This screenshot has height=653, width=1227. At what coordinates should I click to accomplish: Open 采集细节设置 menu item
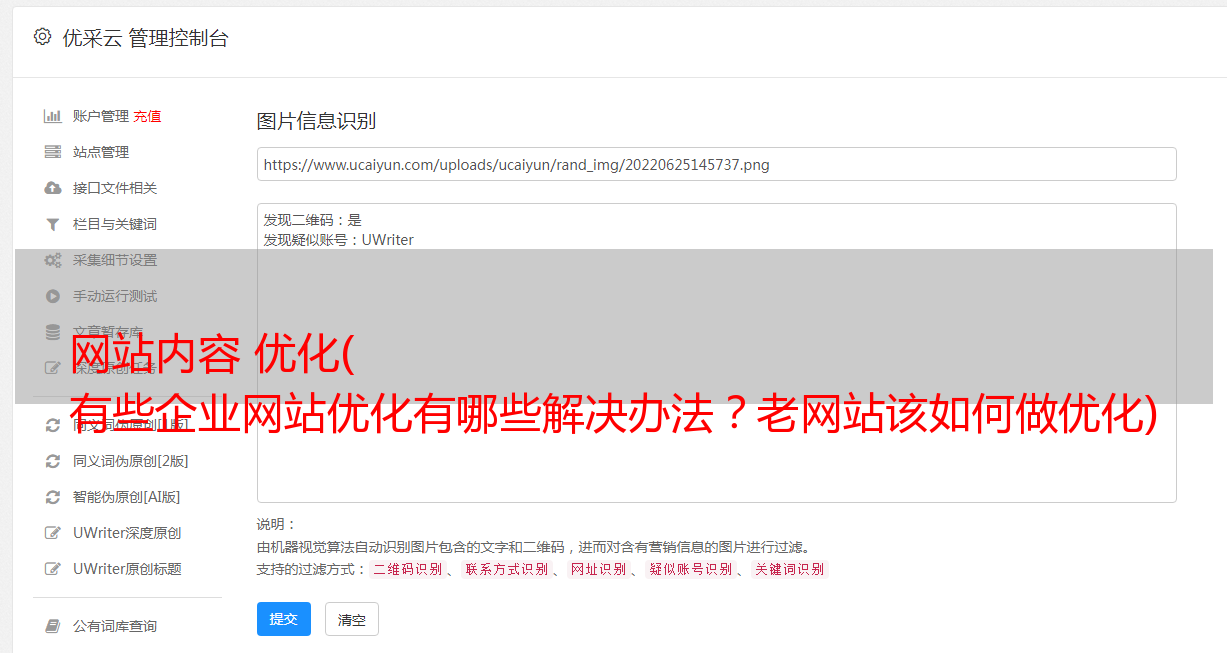click(115, 260)
